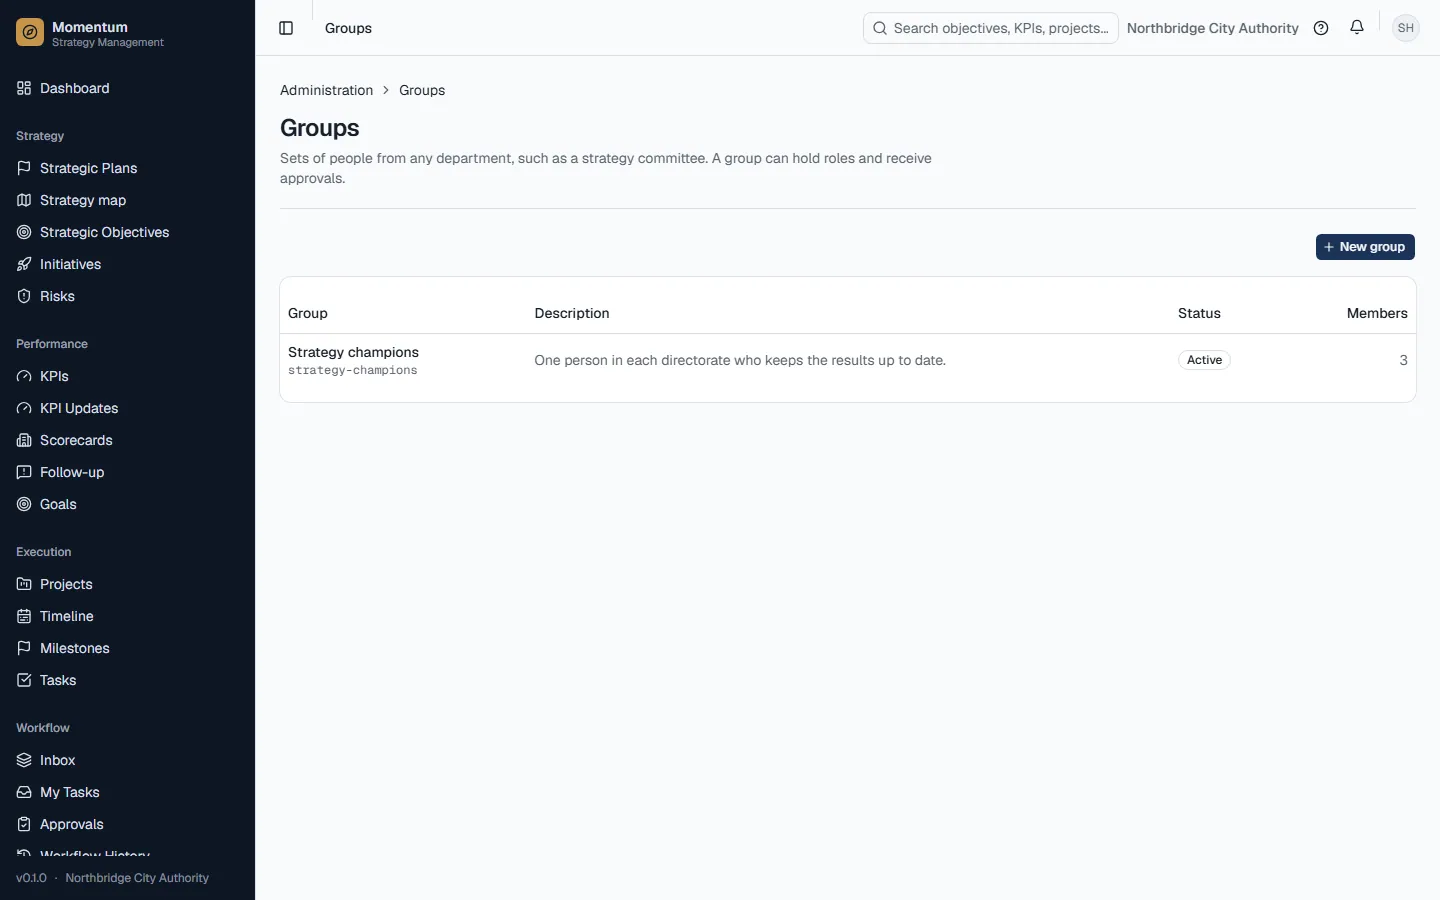
Task: Click the Active status badge
Action: (1204, 360)
